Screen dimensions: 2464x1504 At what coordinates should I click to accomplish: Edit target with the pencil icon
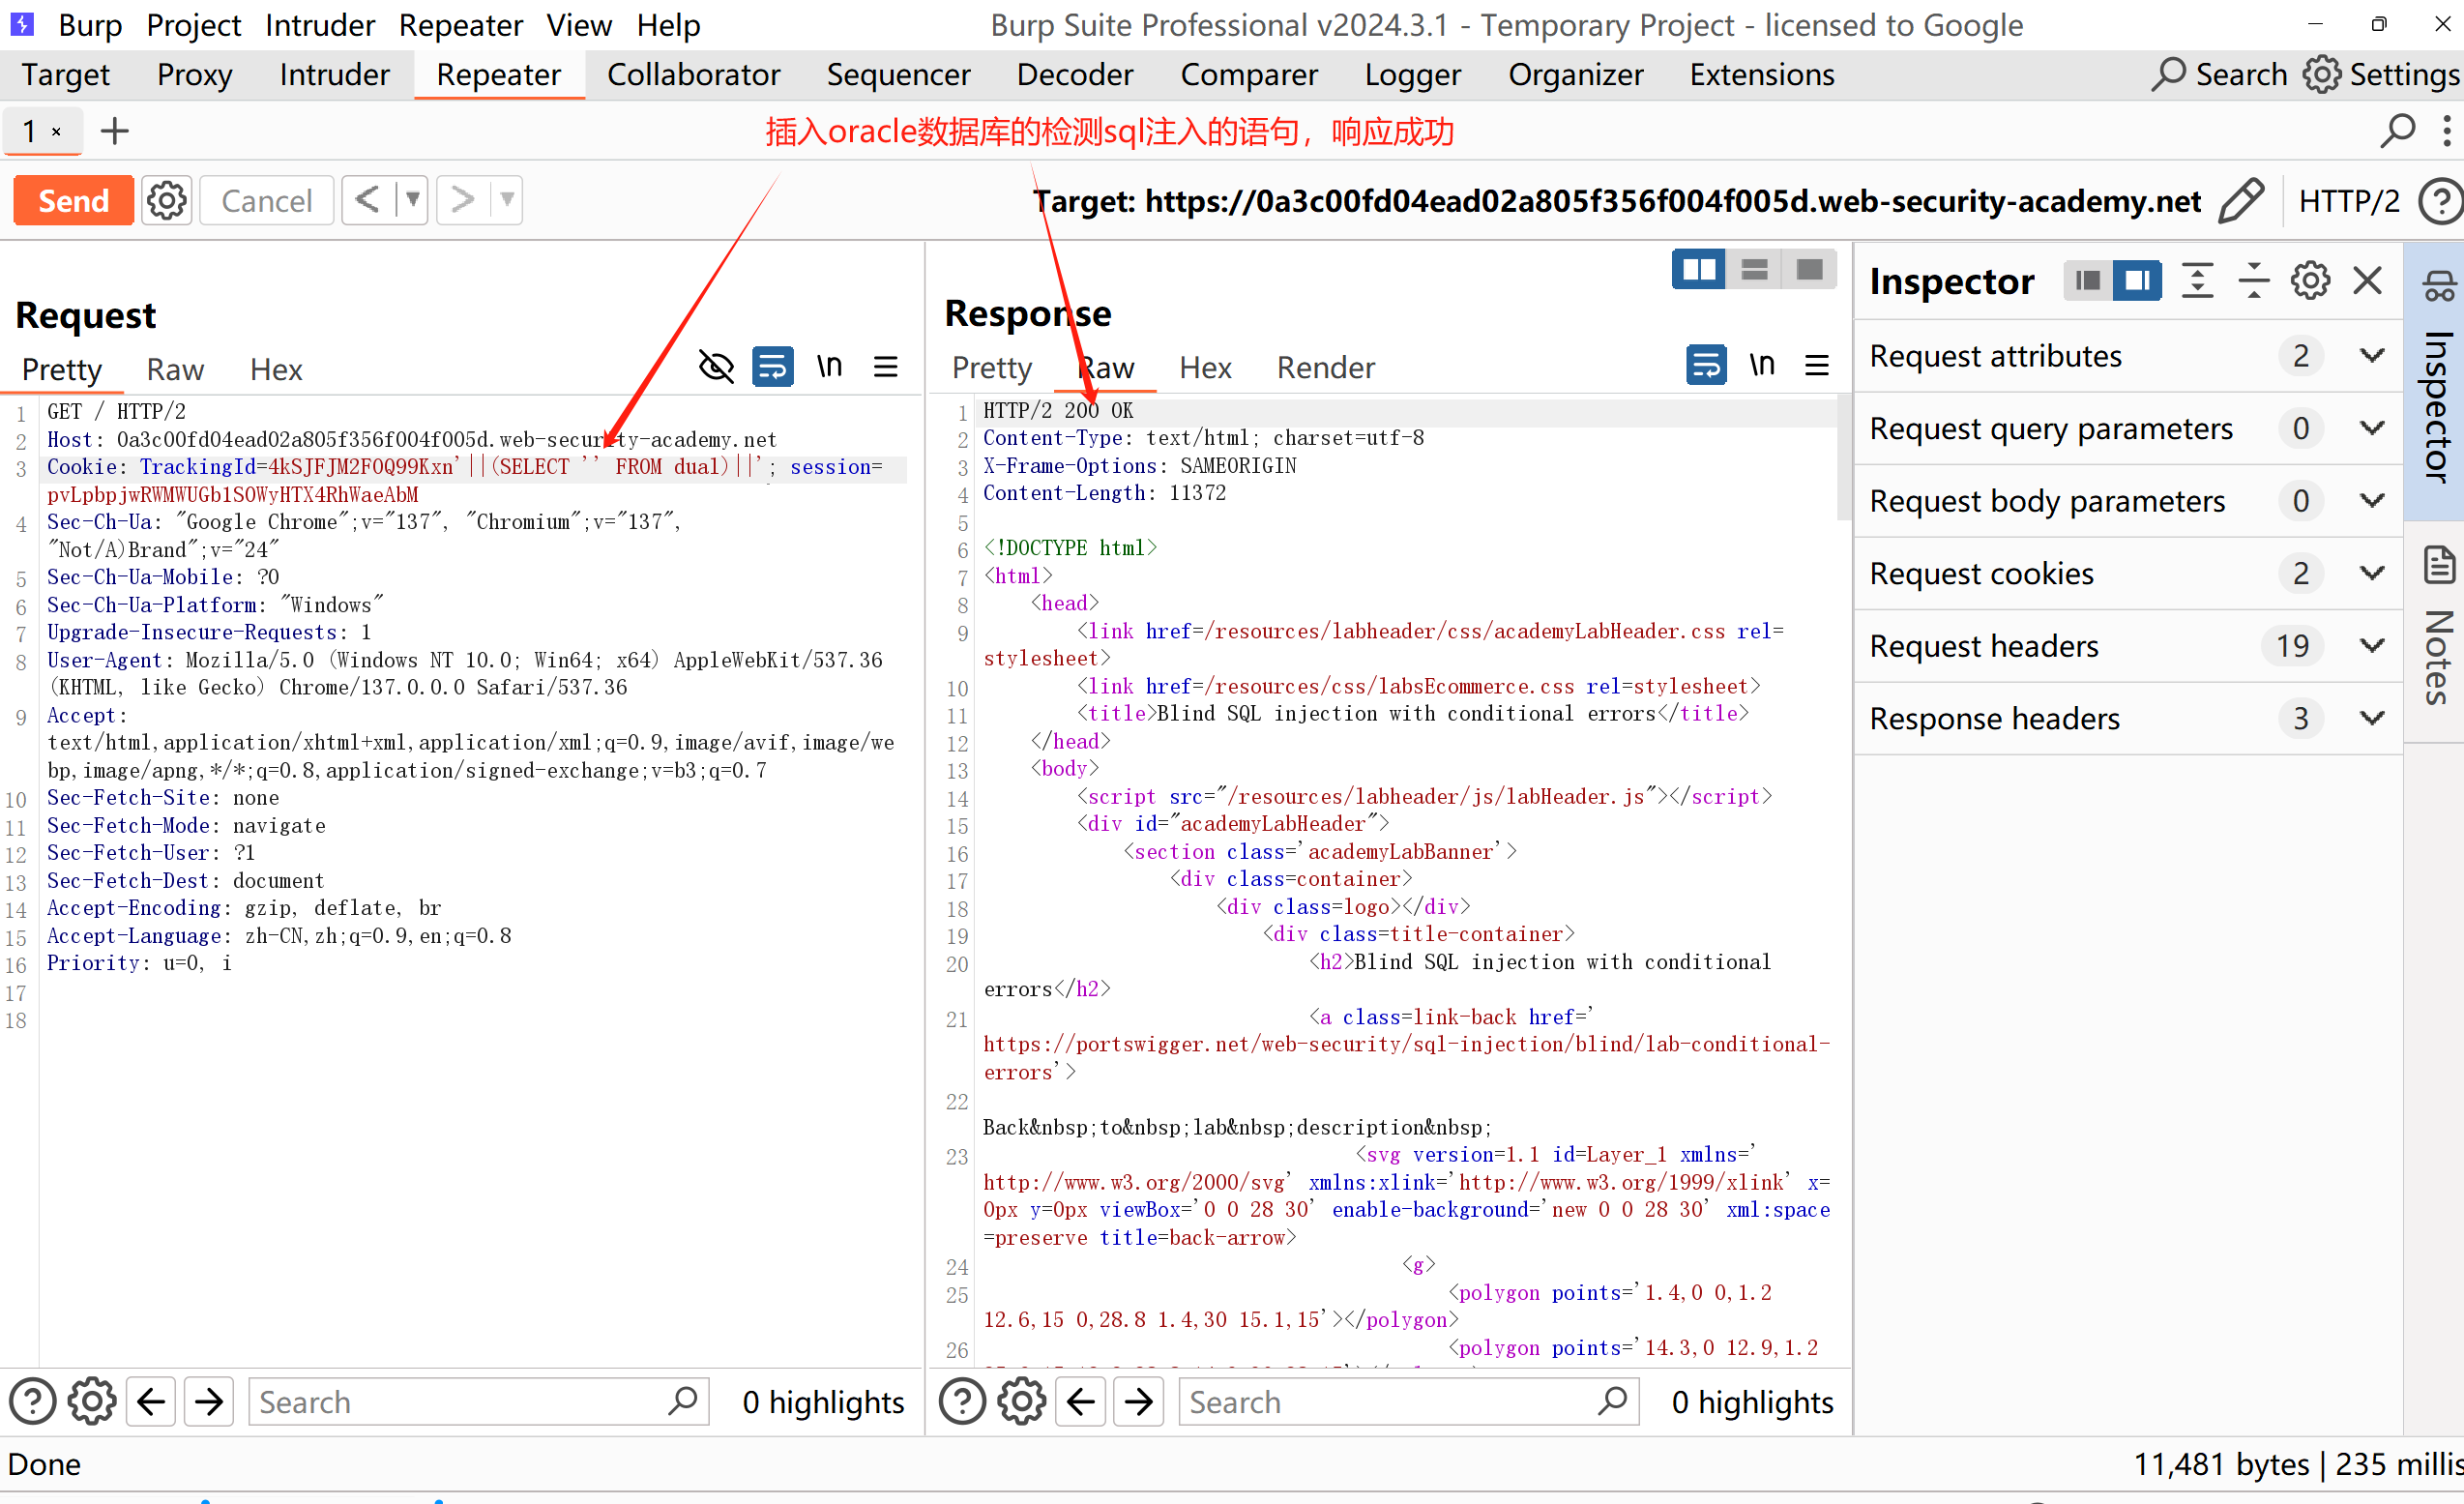[2240, 201]
